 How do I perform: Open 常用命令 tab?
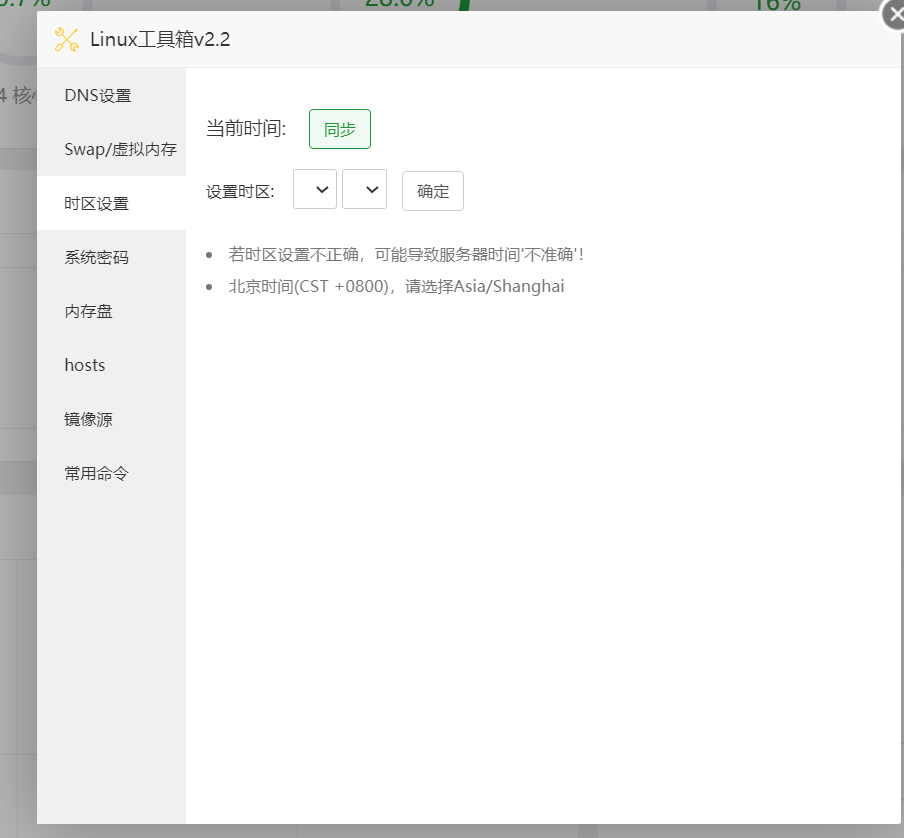[x=111, y=474]
